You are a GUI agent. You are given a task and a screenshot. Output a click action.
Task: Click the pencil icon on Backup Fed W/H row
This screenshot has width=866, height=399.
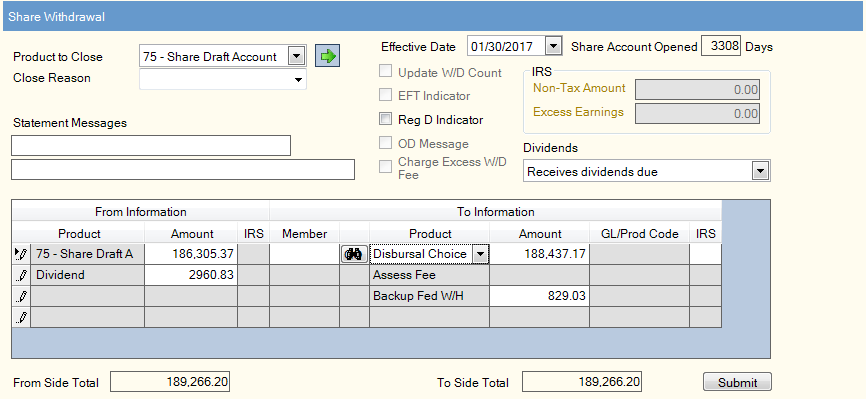tap(21, 296)
